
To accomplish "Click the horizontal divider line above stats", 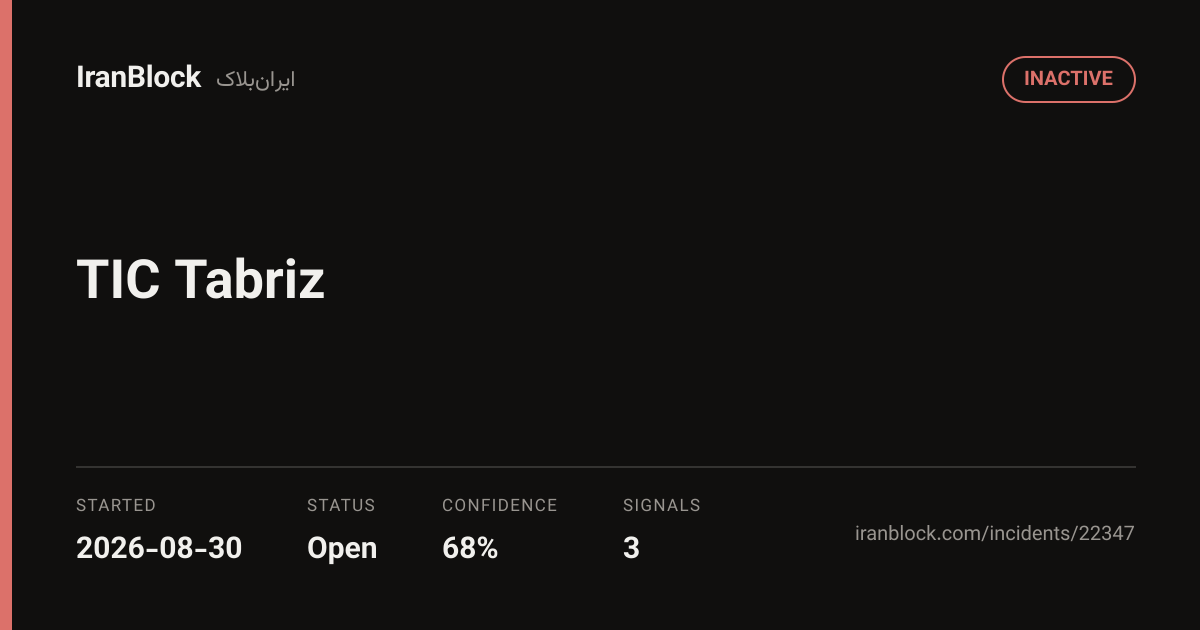I will pyautogui.click(x=606, y=467).
